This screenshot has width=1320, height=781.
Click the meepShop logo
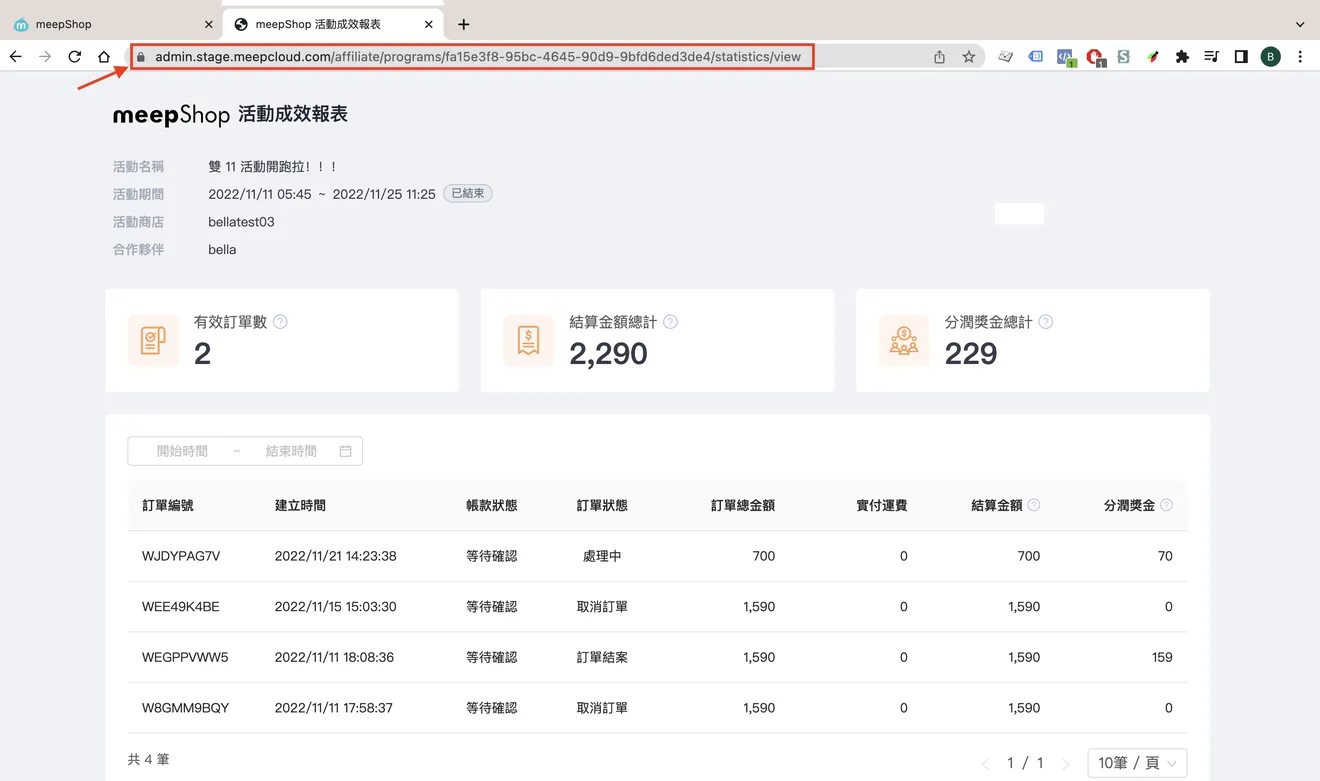tap(171, 115)
